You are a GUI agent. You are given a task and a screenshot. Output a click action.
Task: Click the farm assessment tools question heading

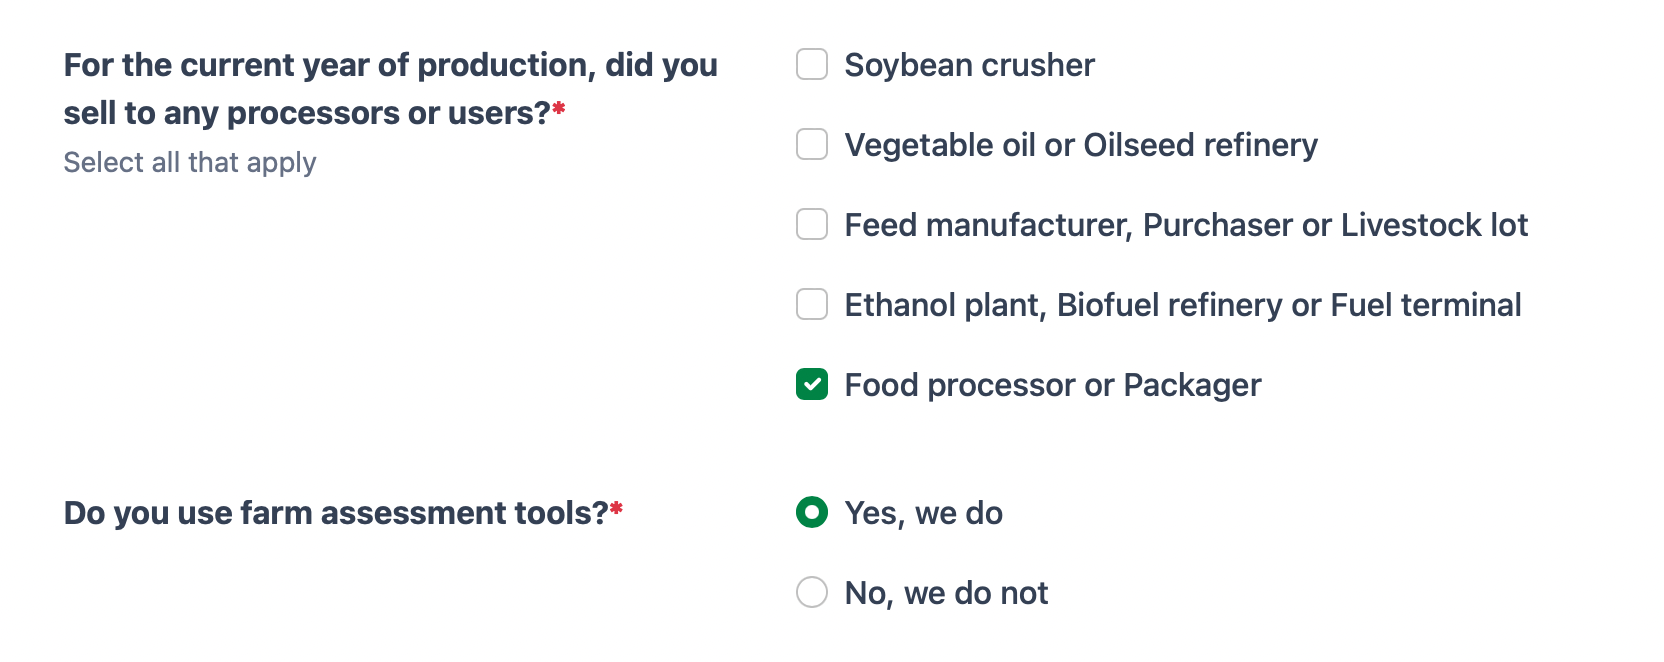(336, 513)
